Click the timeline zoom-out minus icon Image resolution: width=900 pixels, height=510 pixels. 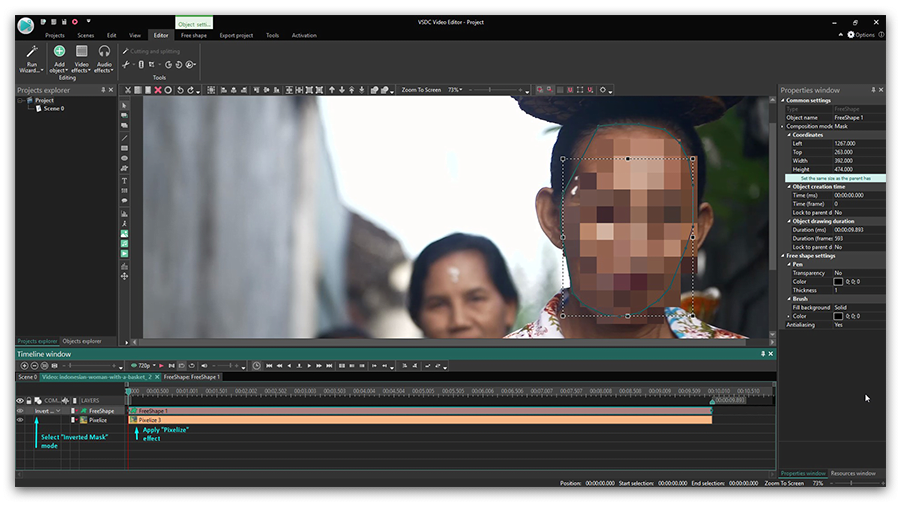(x=34, y=365)
